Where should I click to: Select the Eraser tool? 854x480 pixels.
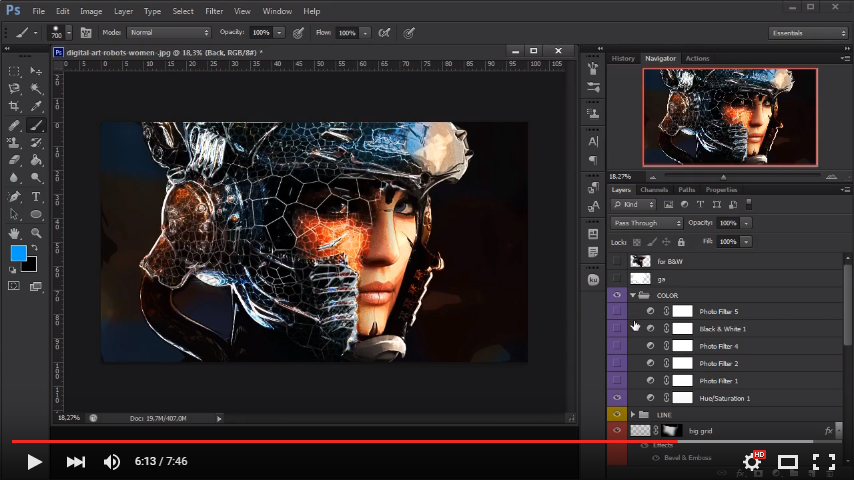coord(14,160)
